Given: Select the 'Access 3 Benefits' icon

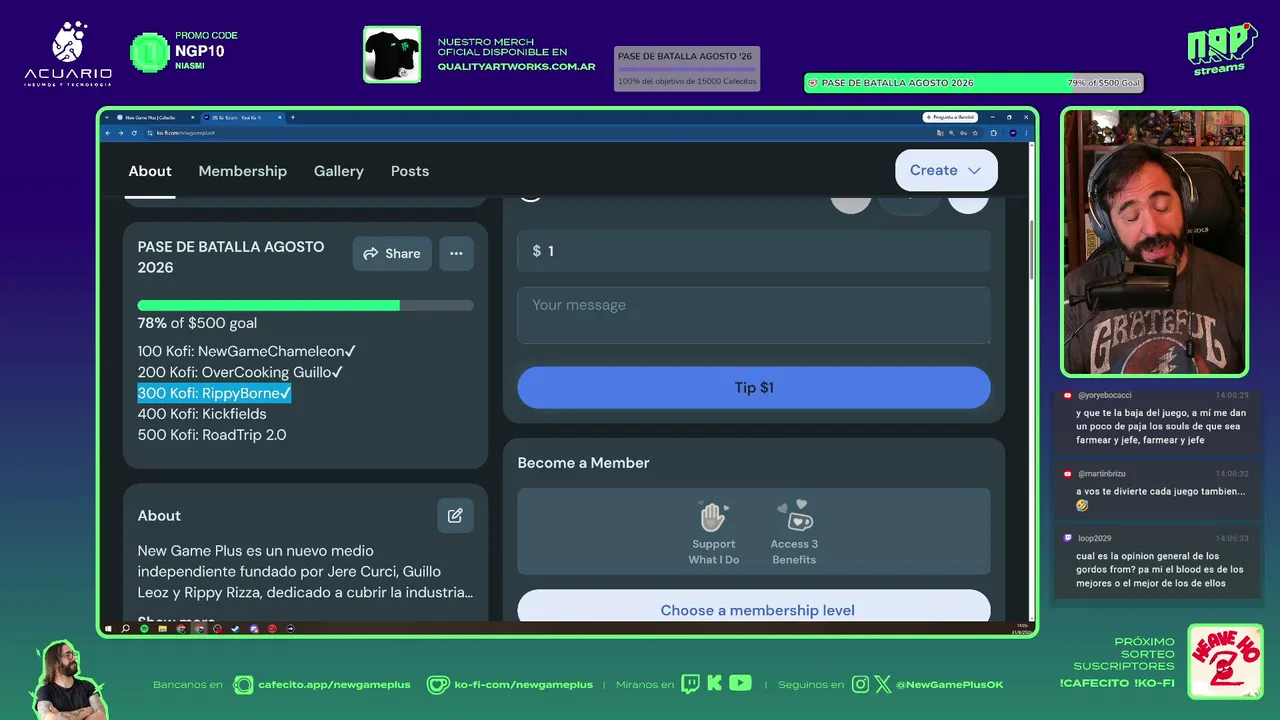Looking at the screenshot, I should 794,532.
